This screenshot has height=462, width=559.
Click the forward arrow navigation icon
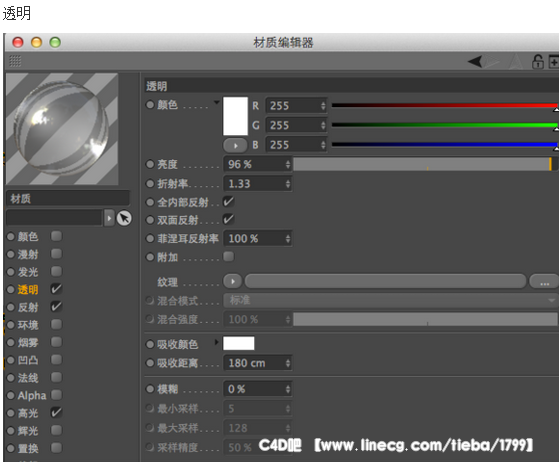[x=492, y=61]
